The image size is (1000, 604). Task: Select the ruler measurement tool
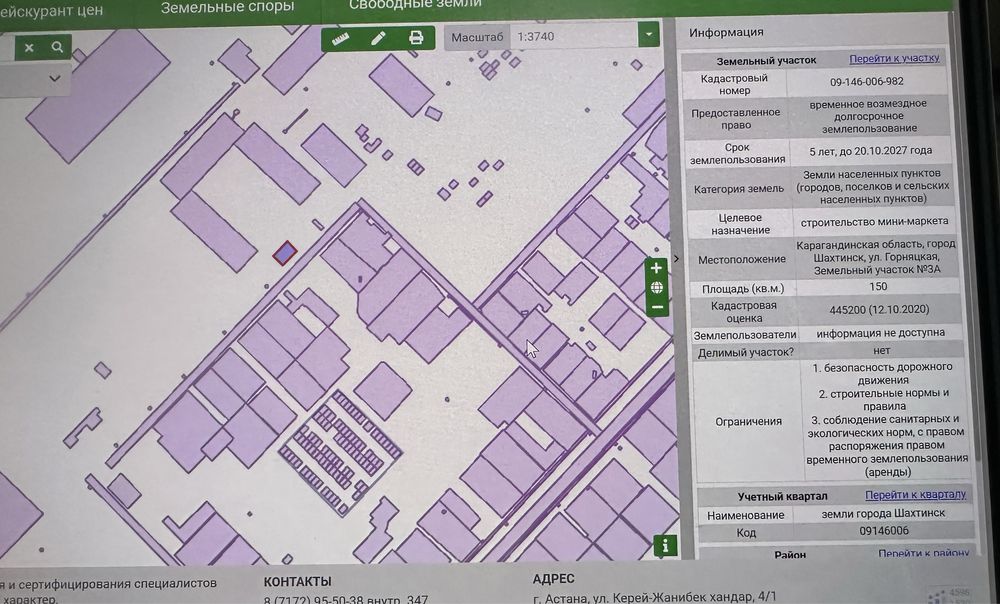click(x=340, y=39)
